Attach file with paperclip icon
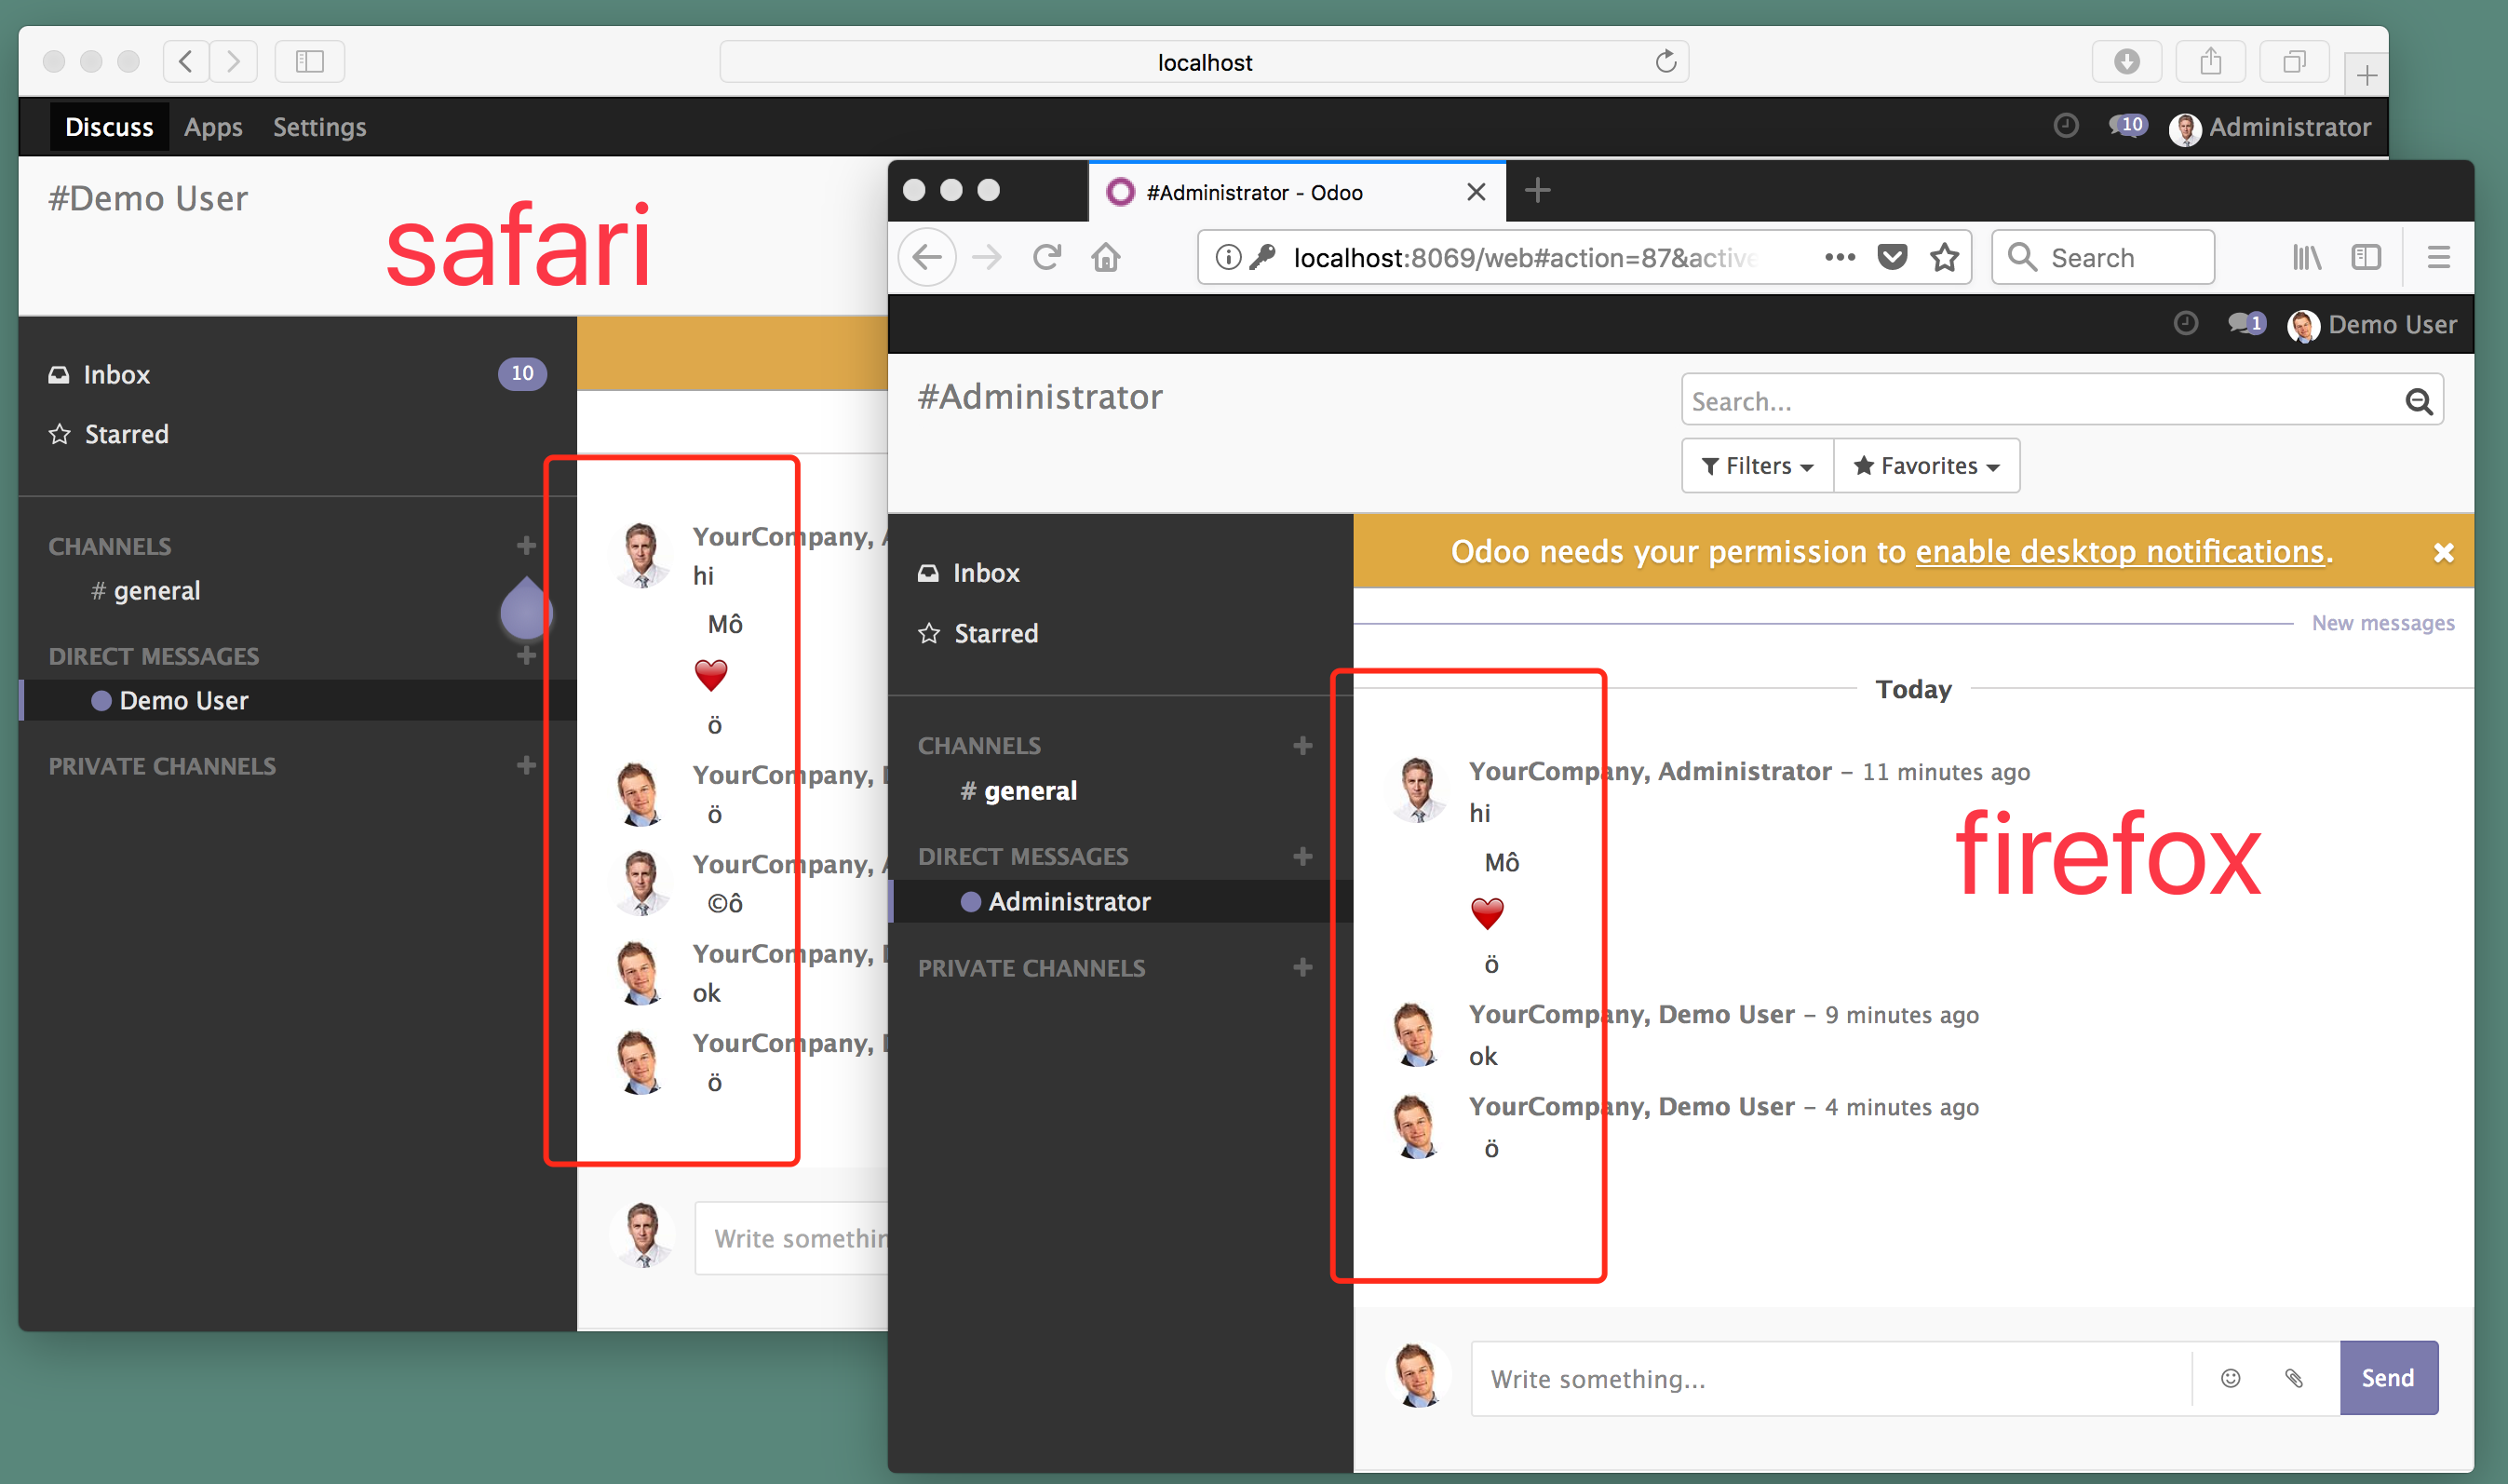This screenshot has width=2508, height=1484. [x=2294, y=1378]
